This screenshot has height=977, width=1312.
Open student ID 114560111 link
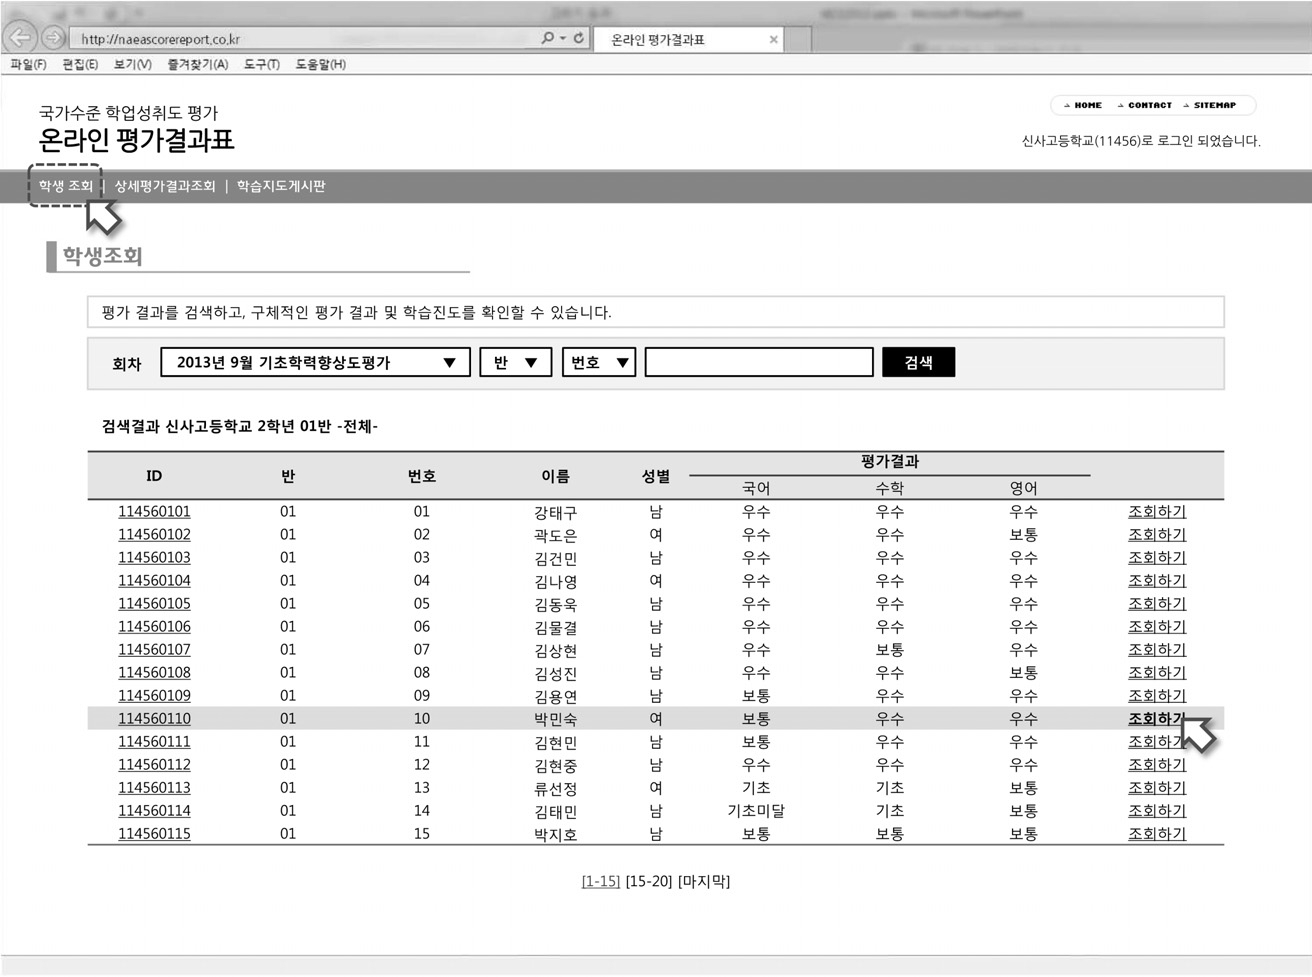coord(154,742)
